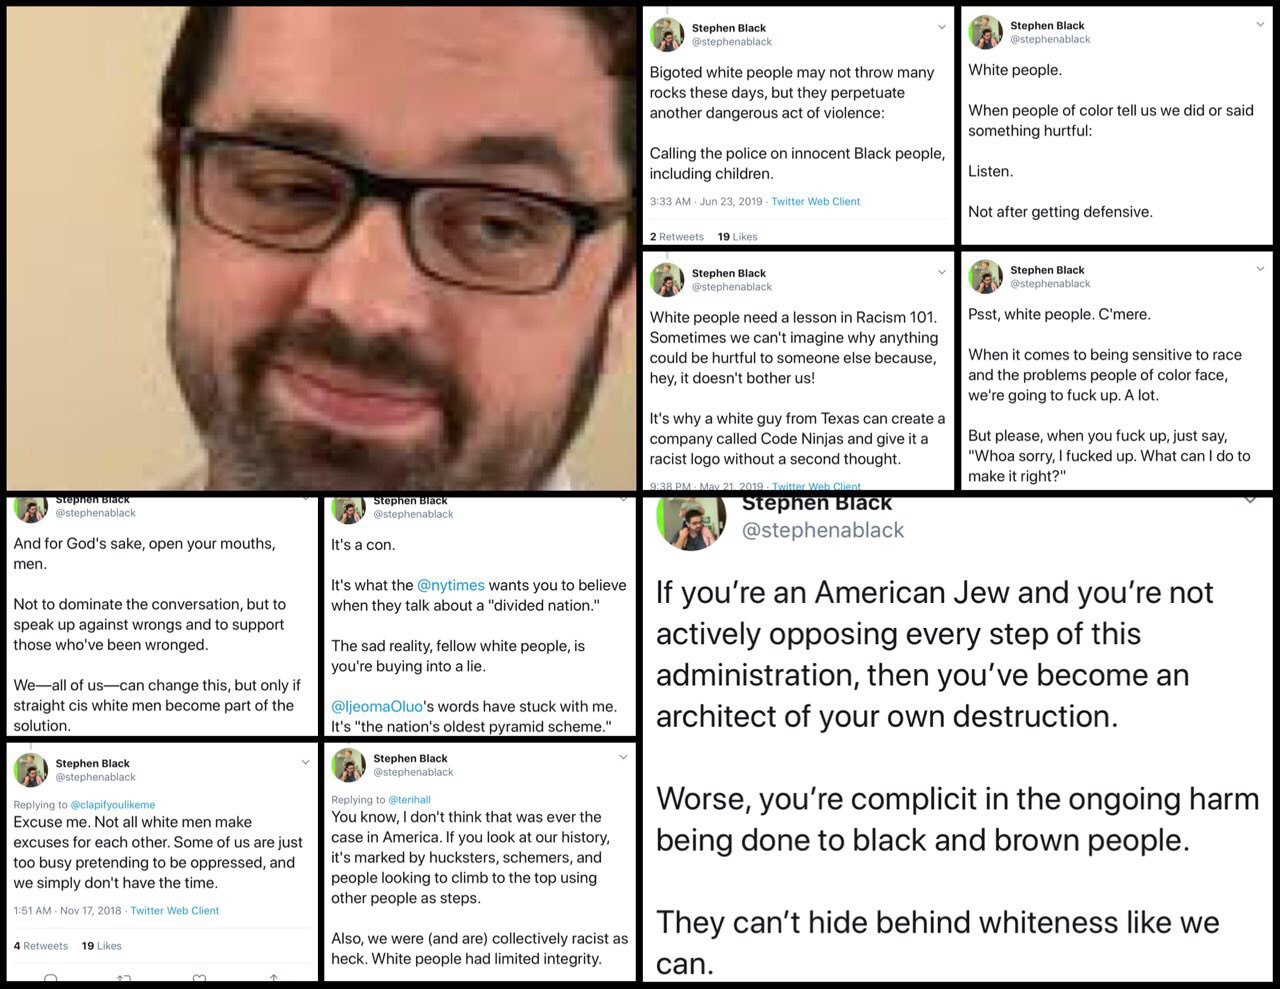Screen dimensions: 1280x989
Task: Open chevron menu on @clapifyoulikeme reply tweet
Action: pyautogui.click(x=305, y=762)
